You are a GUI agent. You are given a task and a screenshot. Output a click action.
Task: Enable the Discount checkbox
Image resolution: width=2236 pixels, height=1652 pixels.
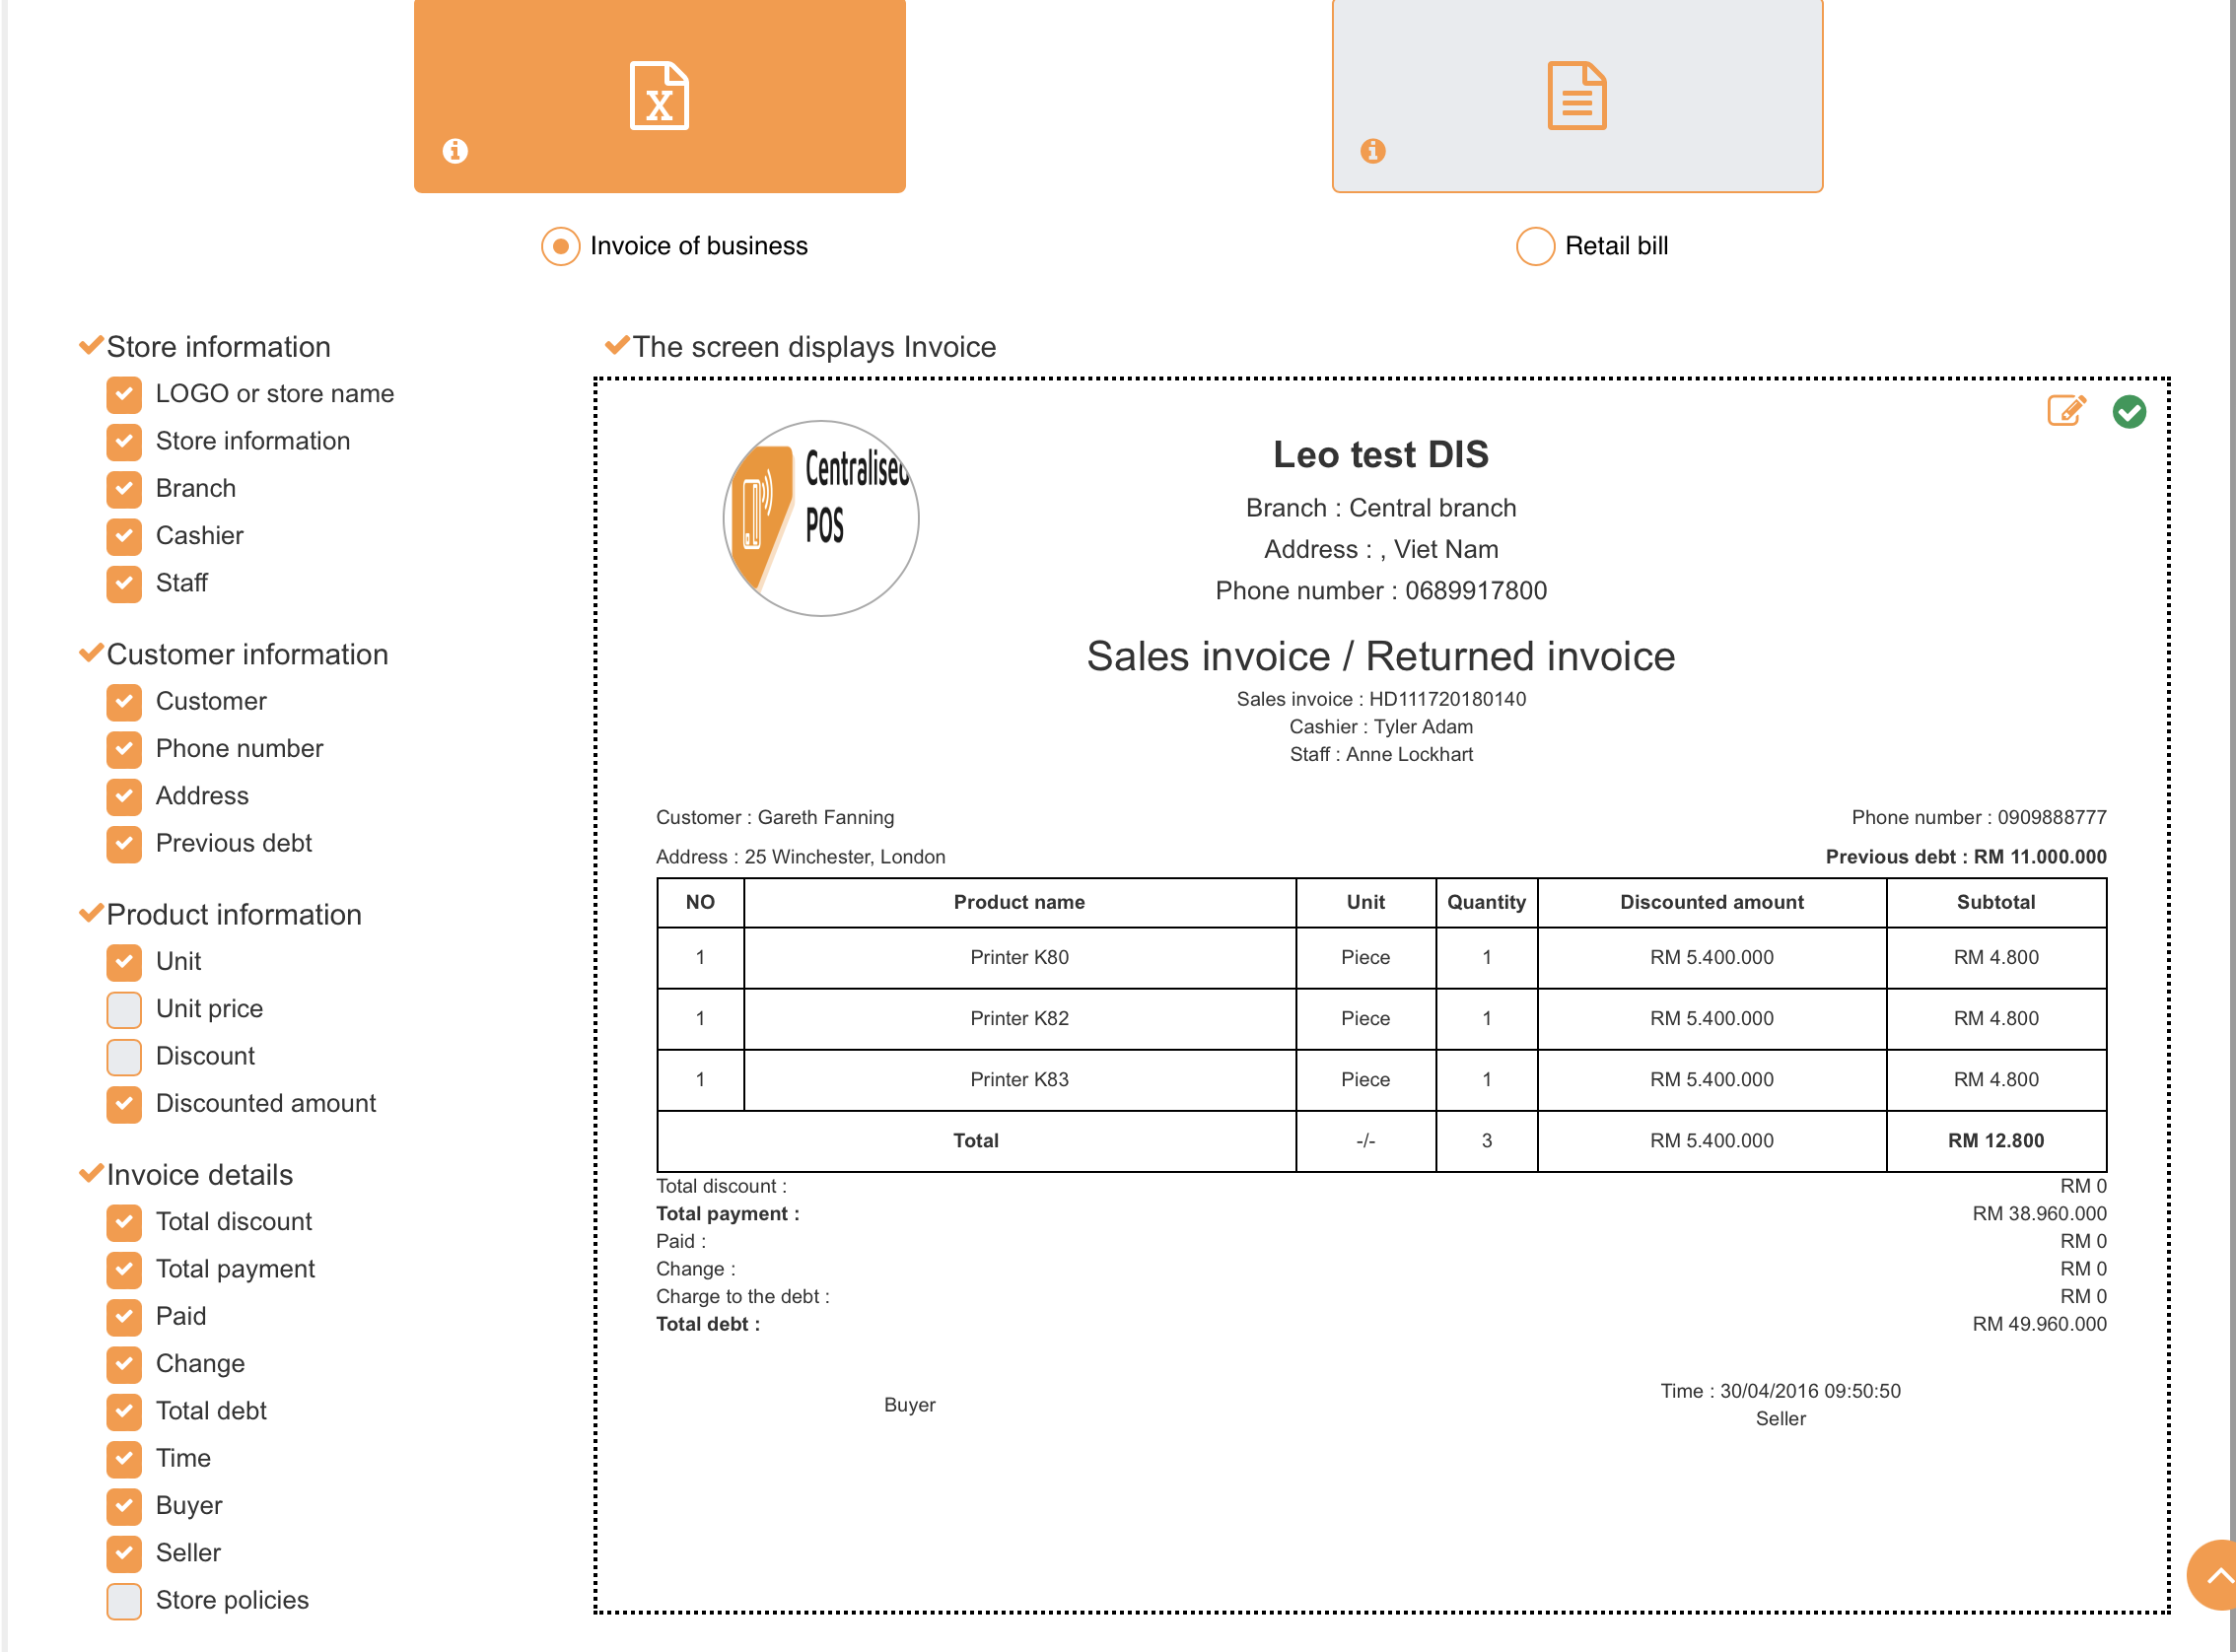[x=124, y=1056]
